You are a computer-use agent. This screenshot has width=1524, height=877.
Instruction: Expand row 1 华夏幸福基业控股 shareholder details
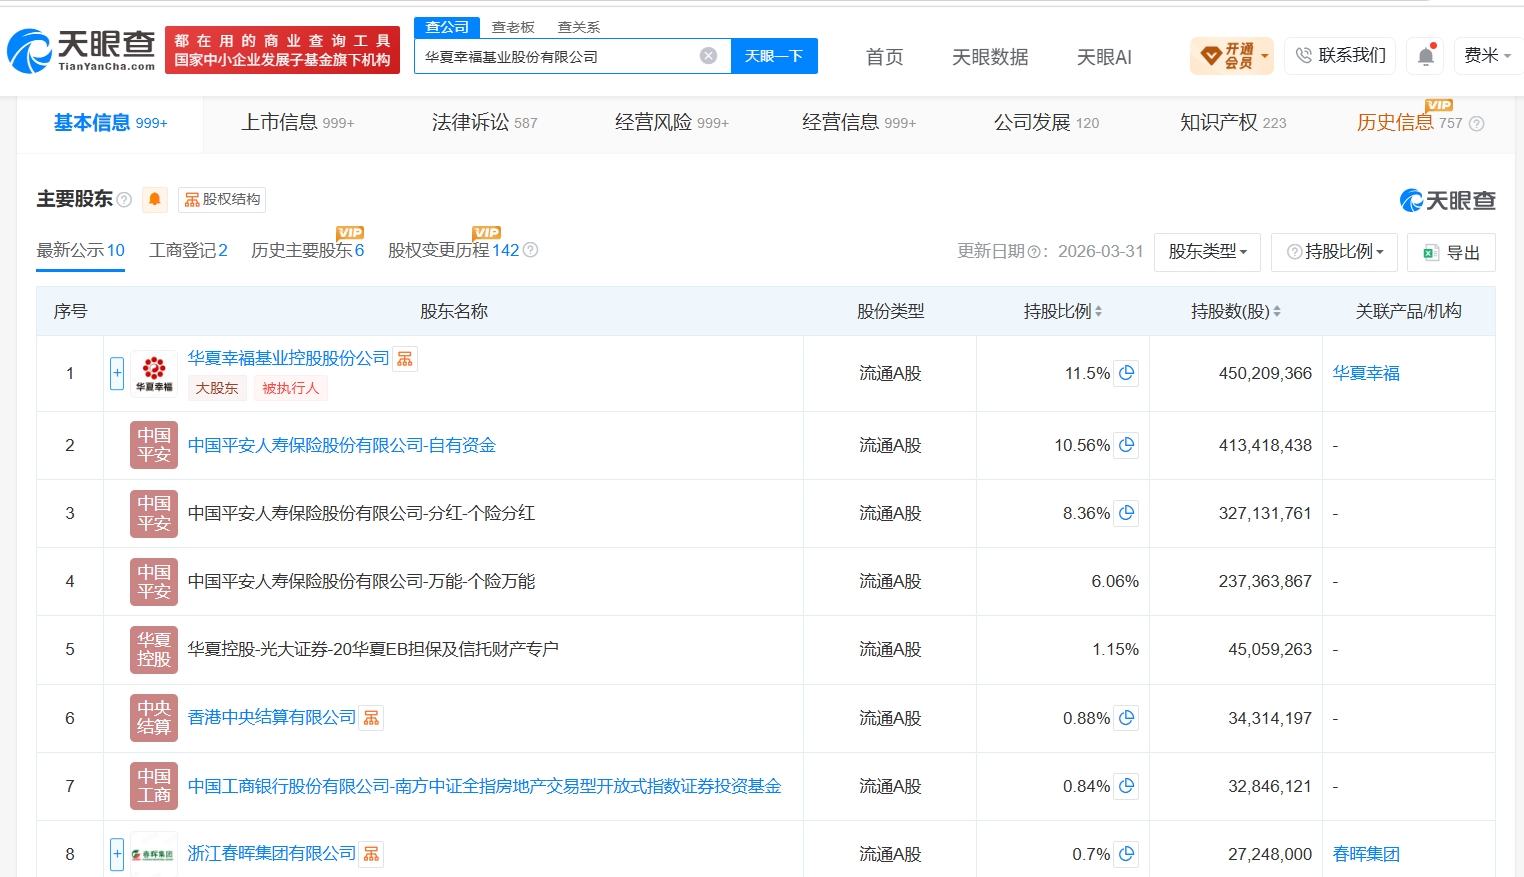pyautogui.click(x=117, y=373)
